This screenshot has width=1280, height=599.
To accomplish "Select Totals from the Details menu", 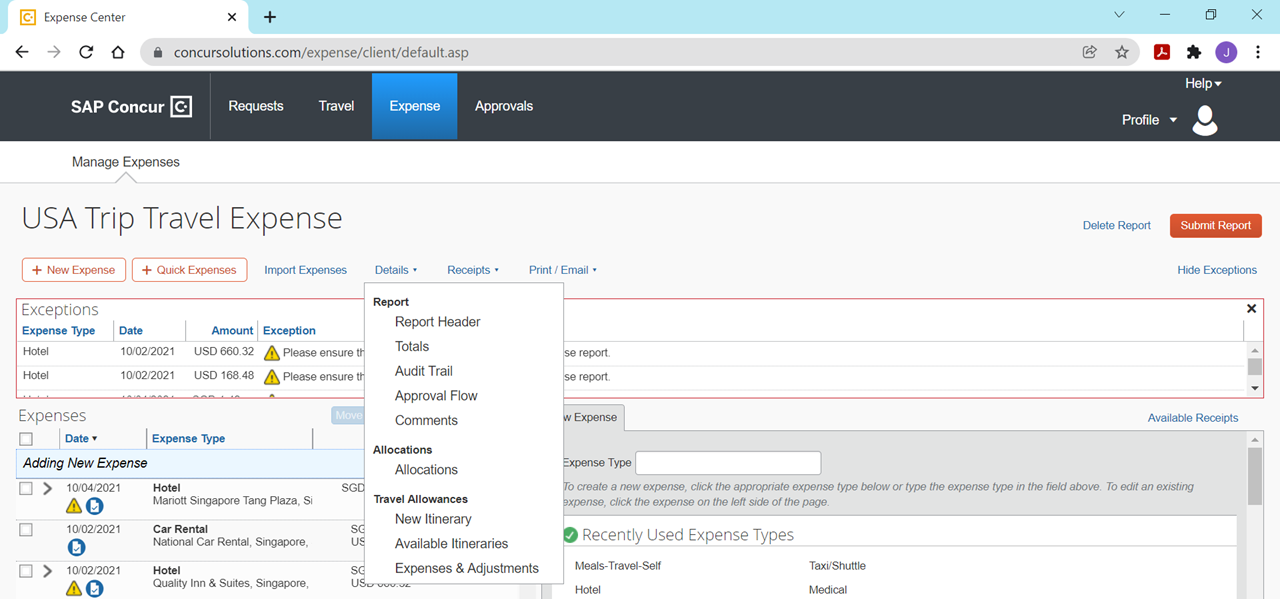I will pyautogui.click(x=412, y=347).
